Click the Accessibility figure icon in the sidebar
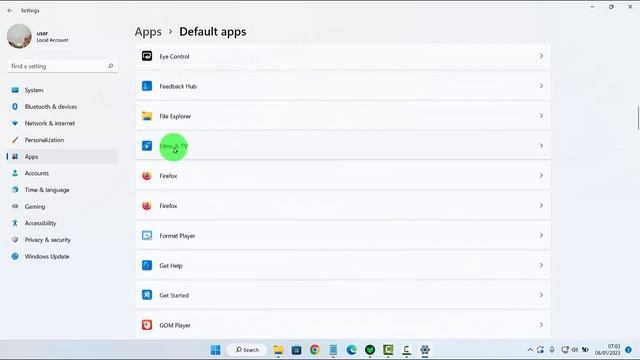 coord(15,223)
